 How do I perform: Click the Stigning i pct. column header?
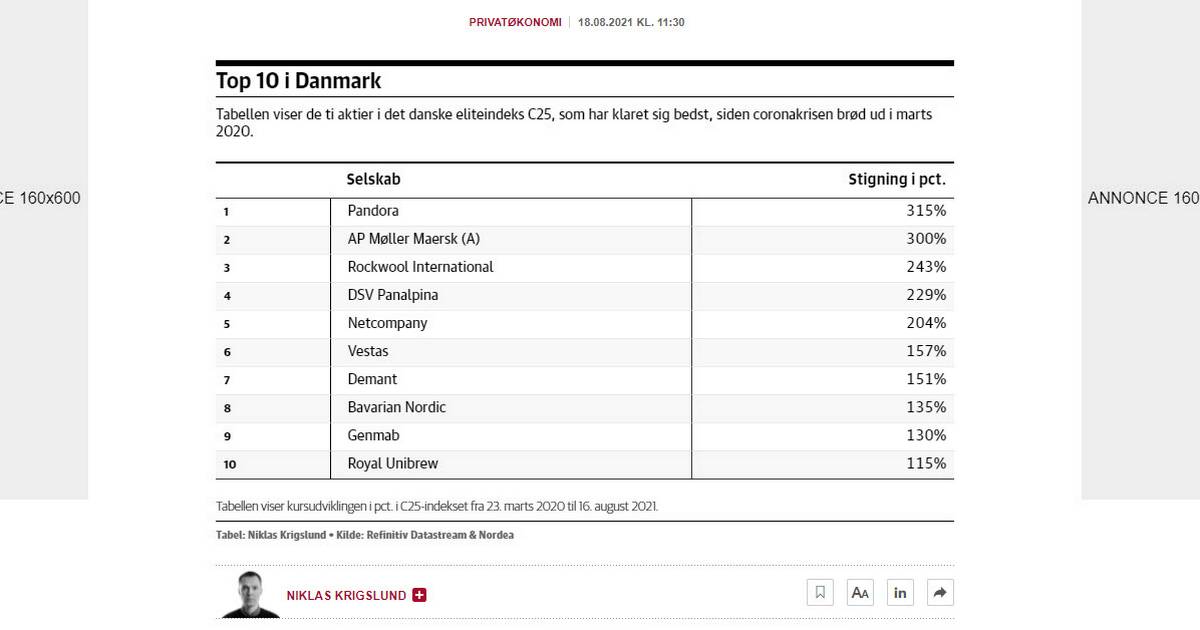[896, 180]
